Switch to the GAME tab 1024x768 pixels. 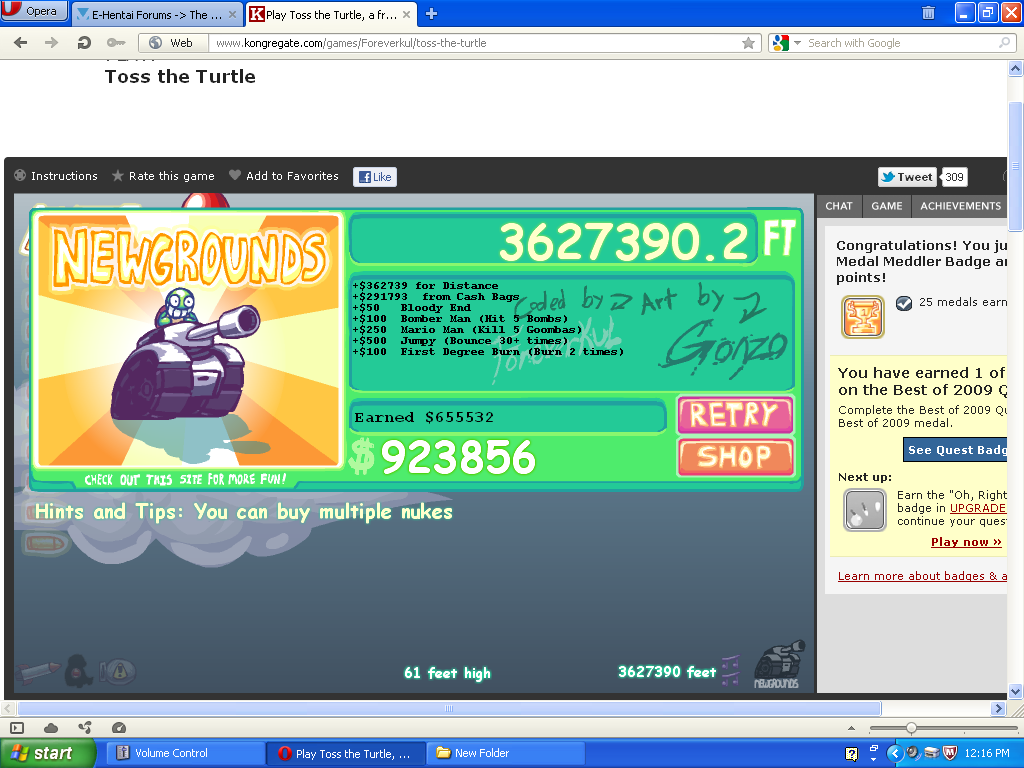pyautogui.click(x=886, y=206)
